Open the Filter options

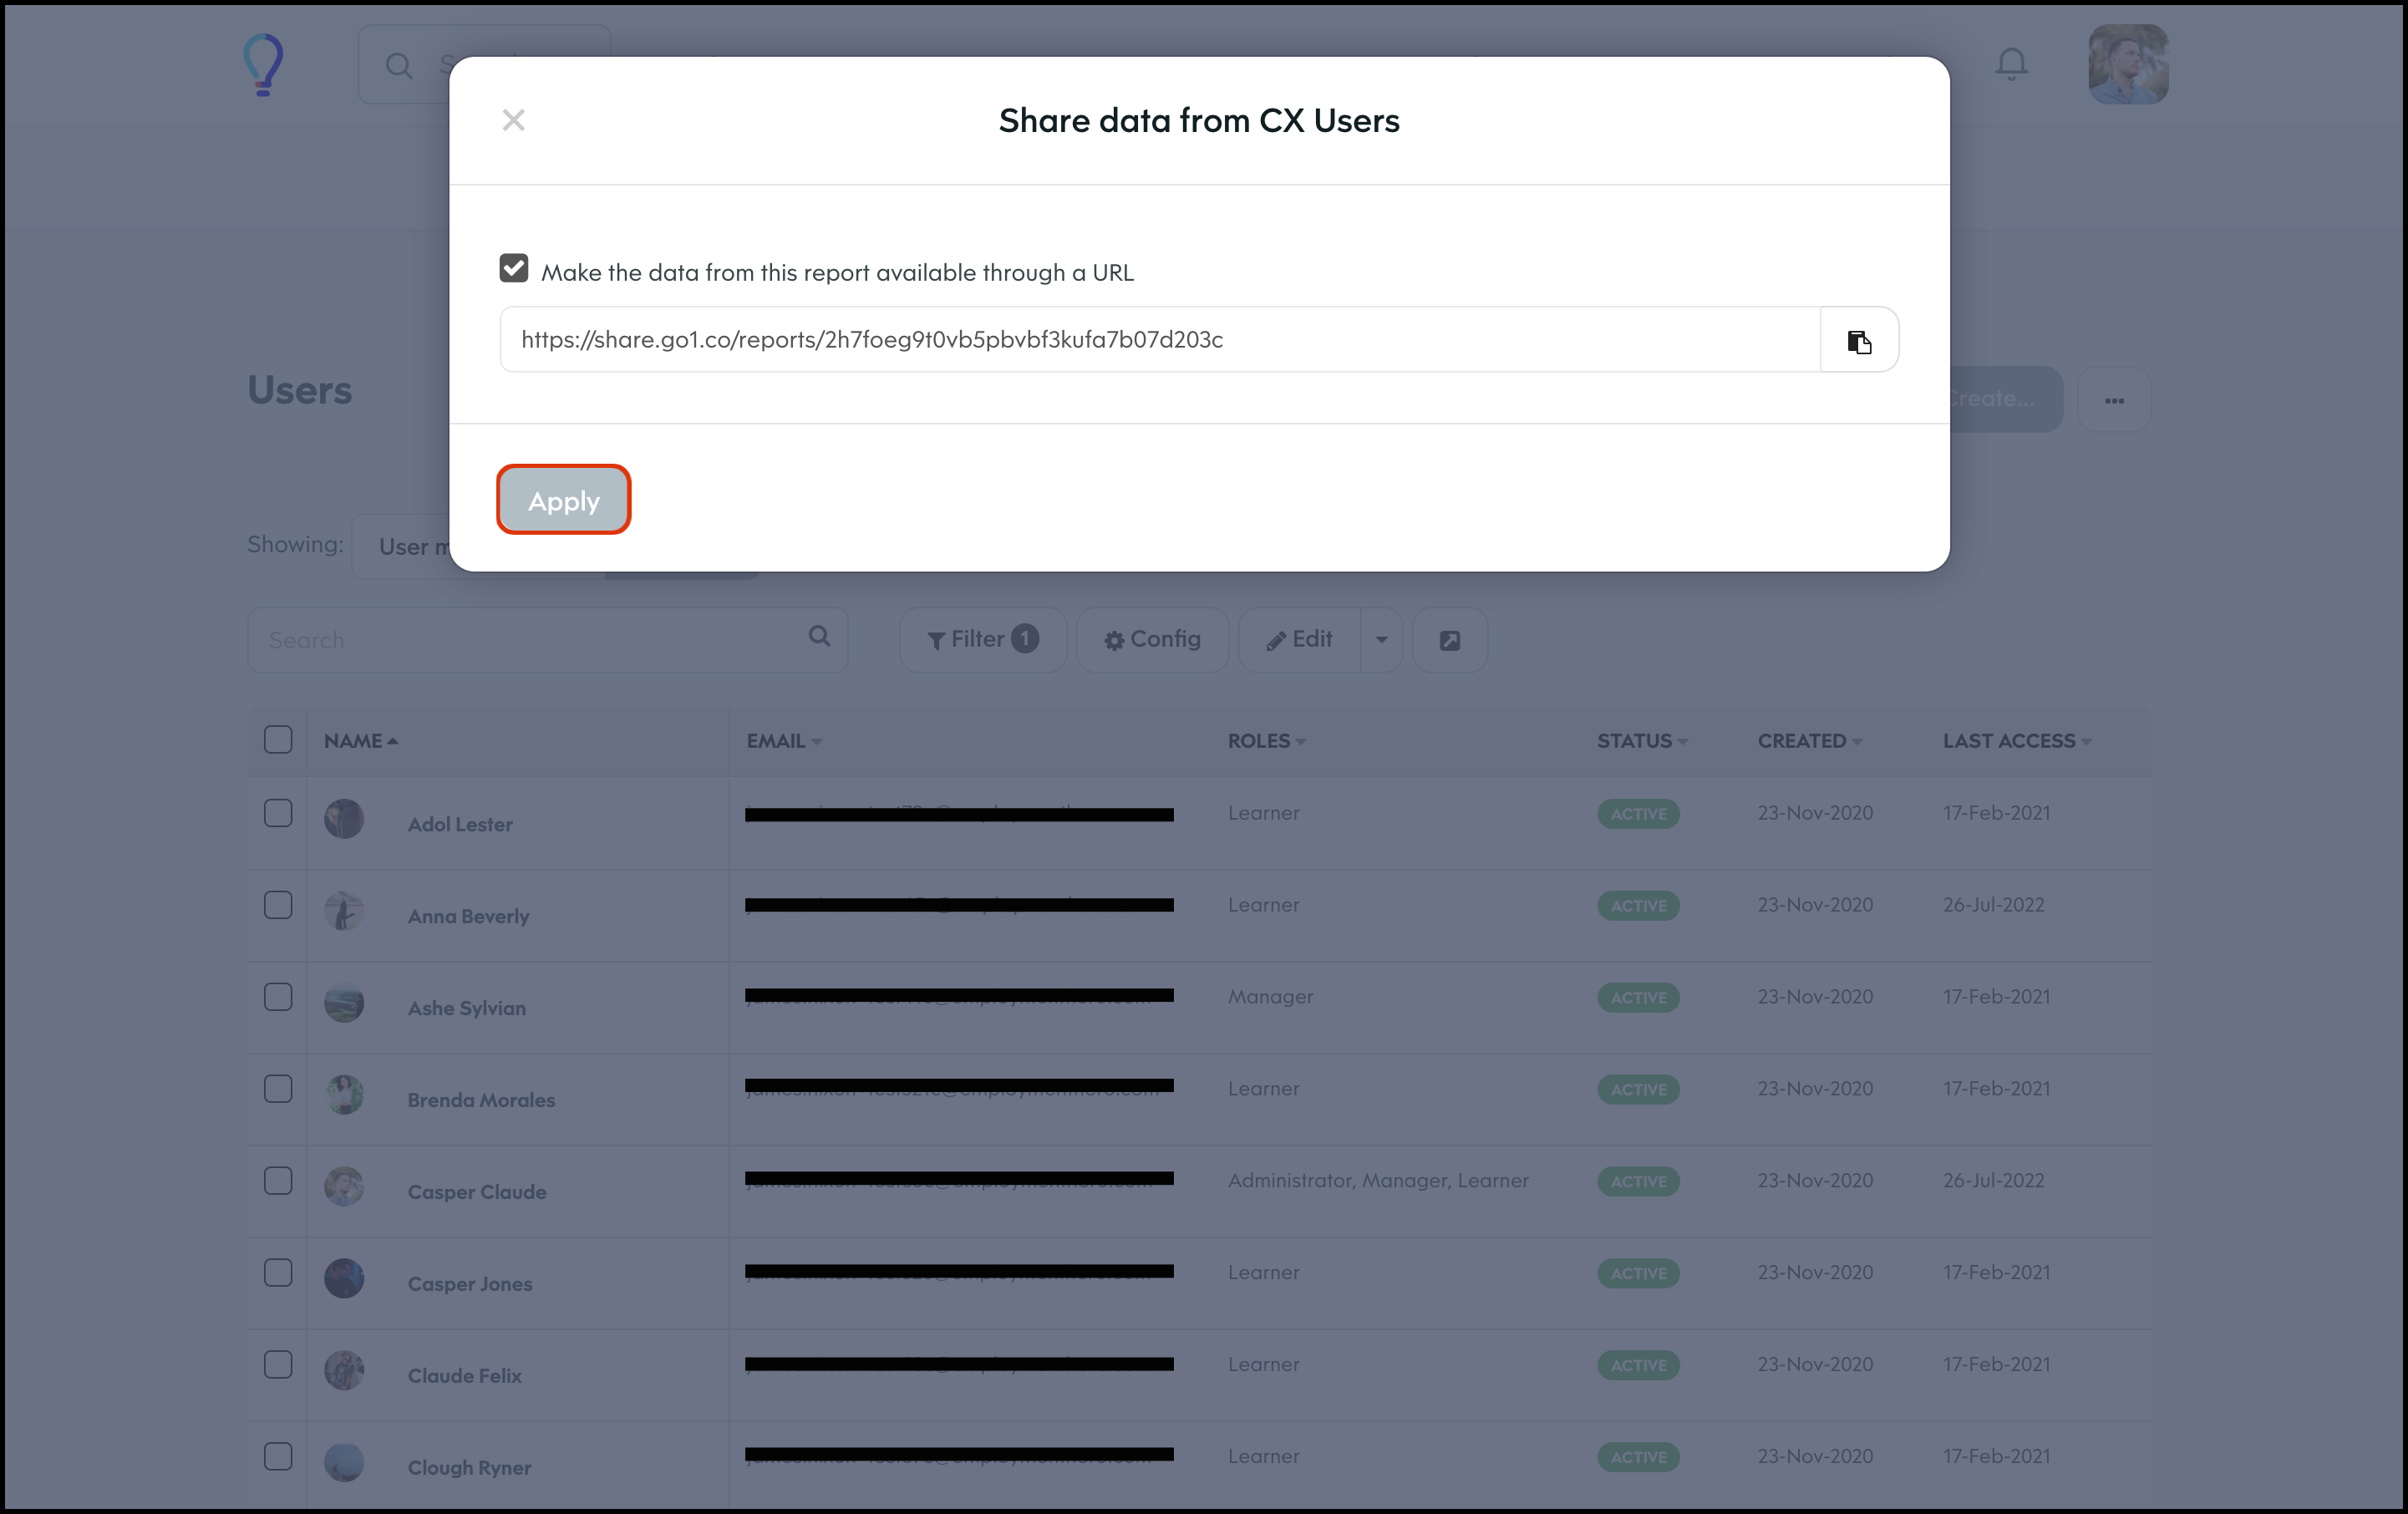tap(982, 640)
